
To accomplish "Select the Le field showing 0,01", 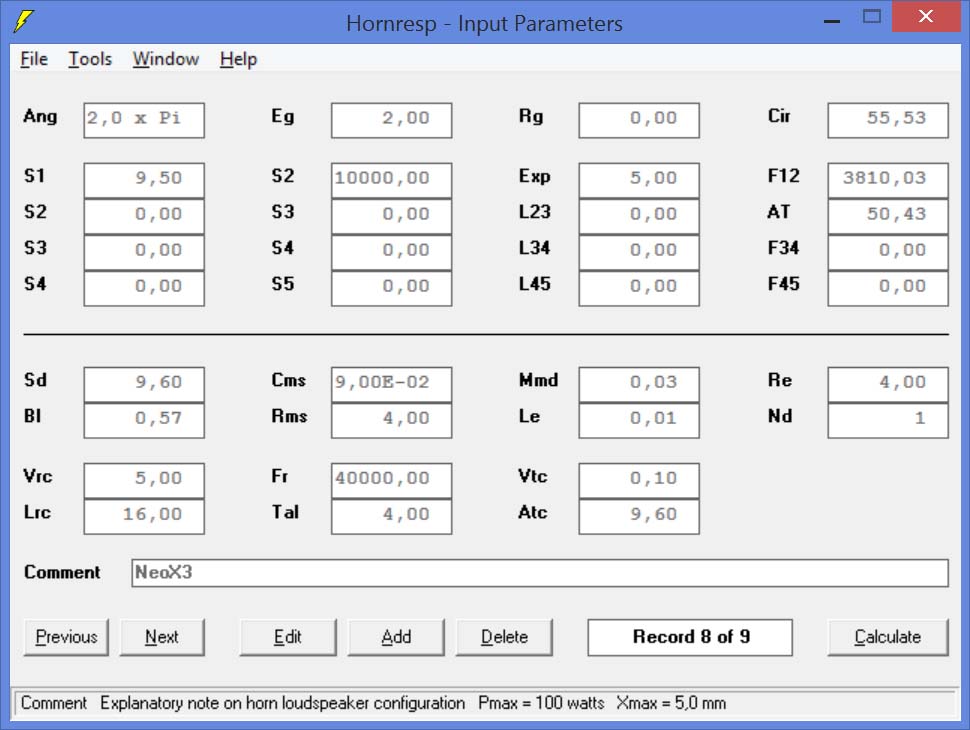I will pos(639,421).
